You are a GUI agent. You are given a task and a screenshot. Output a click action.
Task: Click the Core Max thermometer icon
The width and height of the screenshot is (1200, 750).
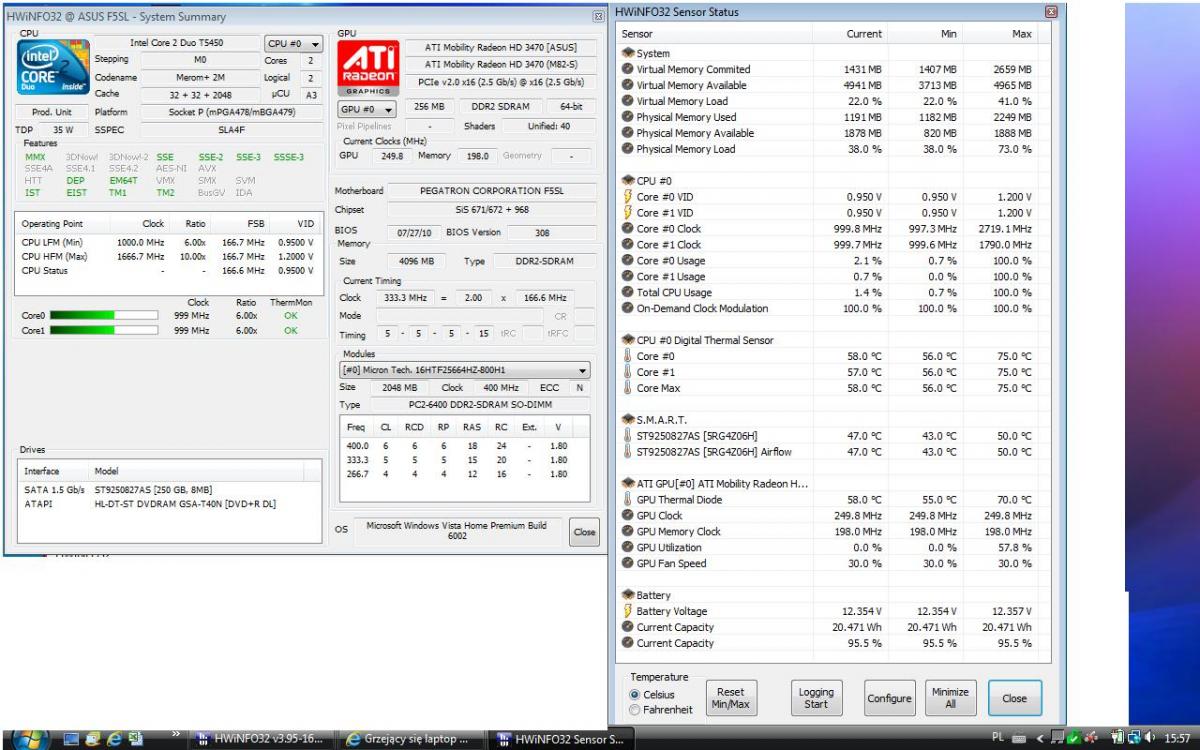[628, 388]
